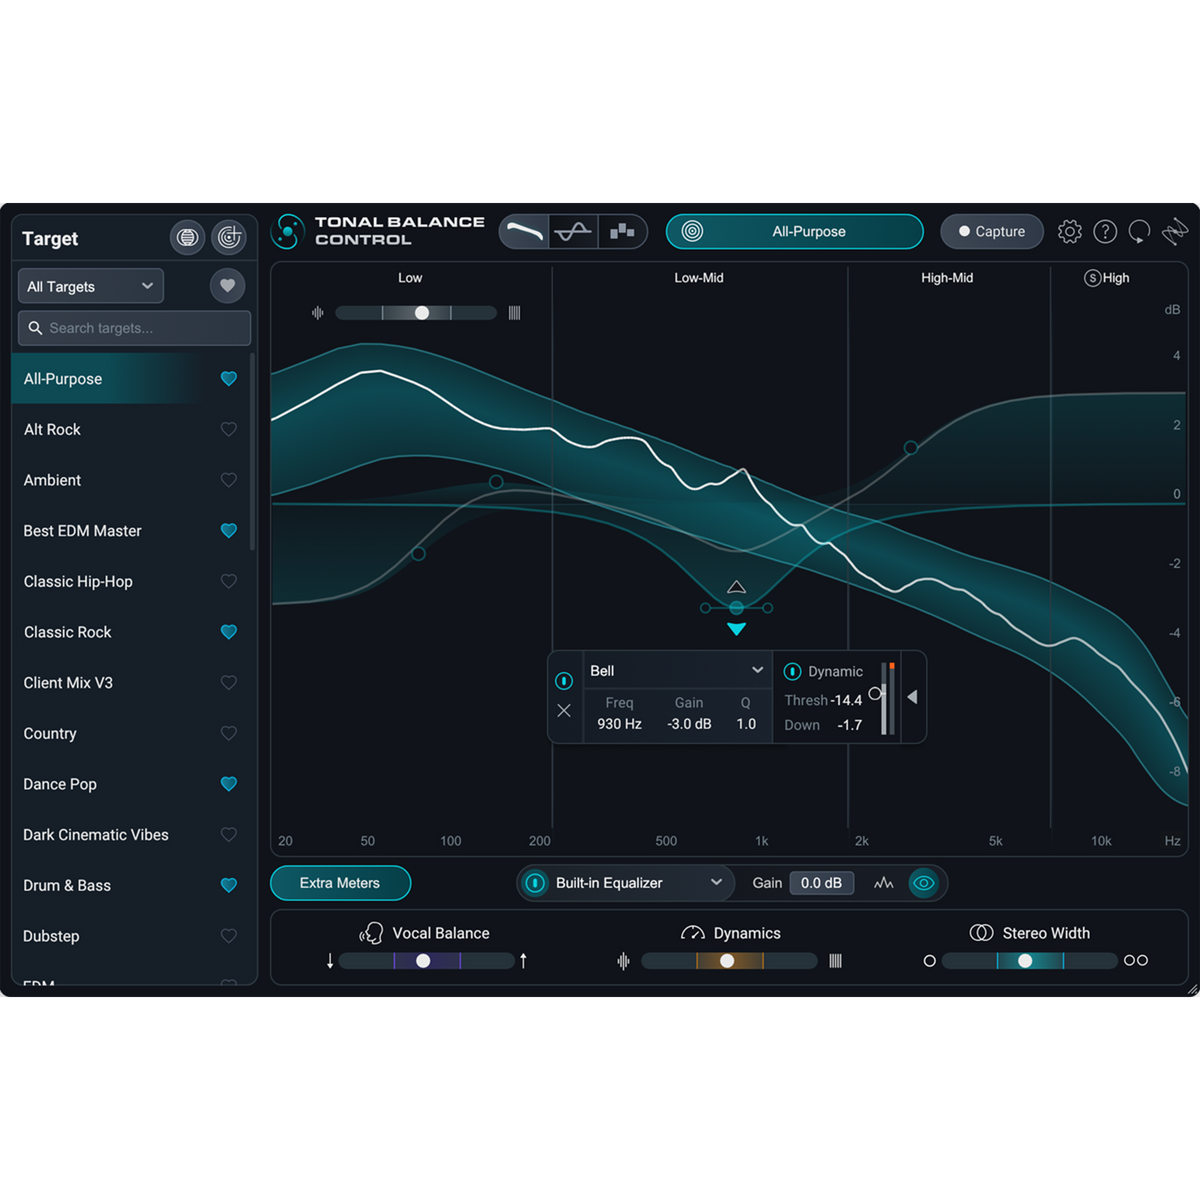
Task: Favorite the Alt Rock target
Action: click(229, 429)
